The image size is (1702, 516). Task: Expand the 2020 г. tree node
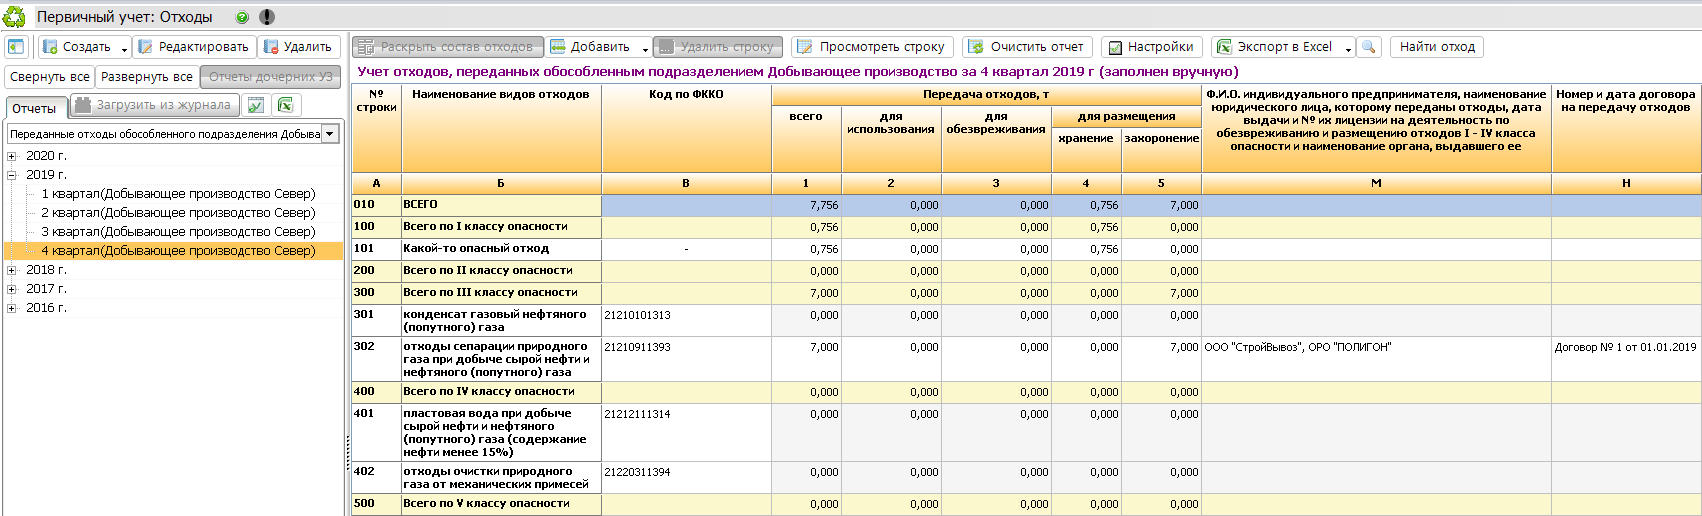click(x=12, y=156)
